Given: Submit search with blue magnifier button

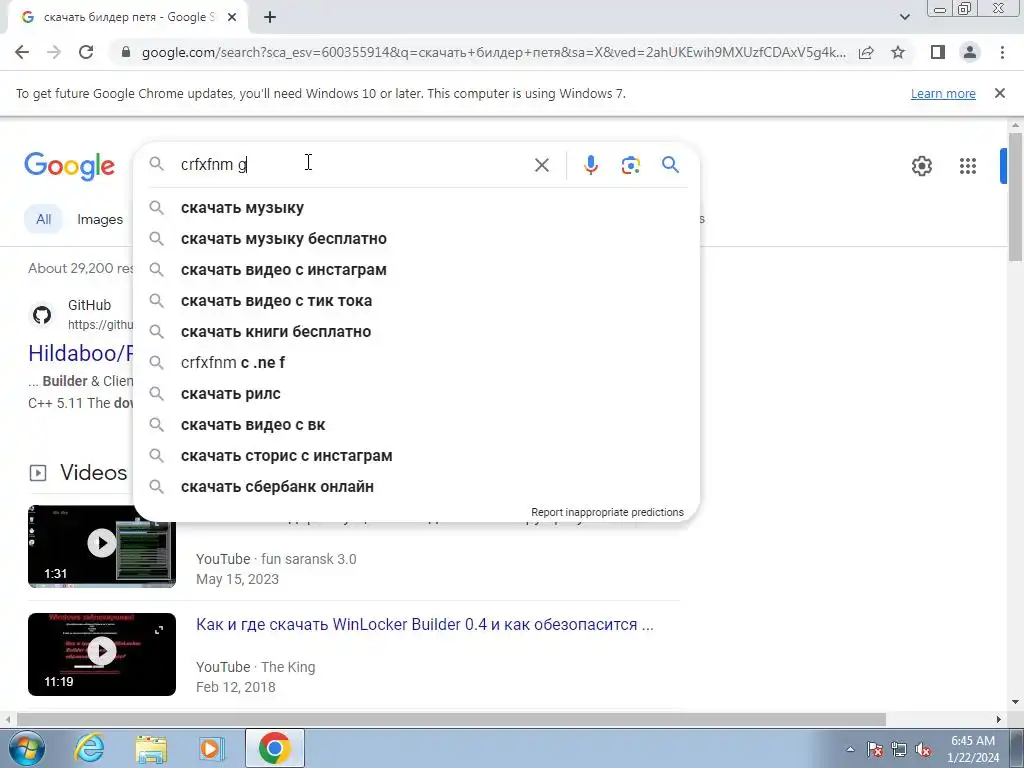Looking at the screenshot, I should [x=670, y=165].
